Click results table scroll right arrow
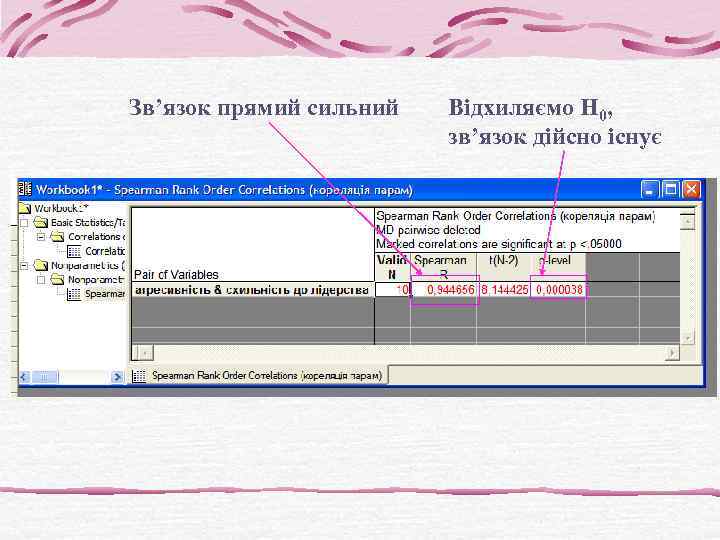This screenshot has width=720, height=540. point(673,353)
